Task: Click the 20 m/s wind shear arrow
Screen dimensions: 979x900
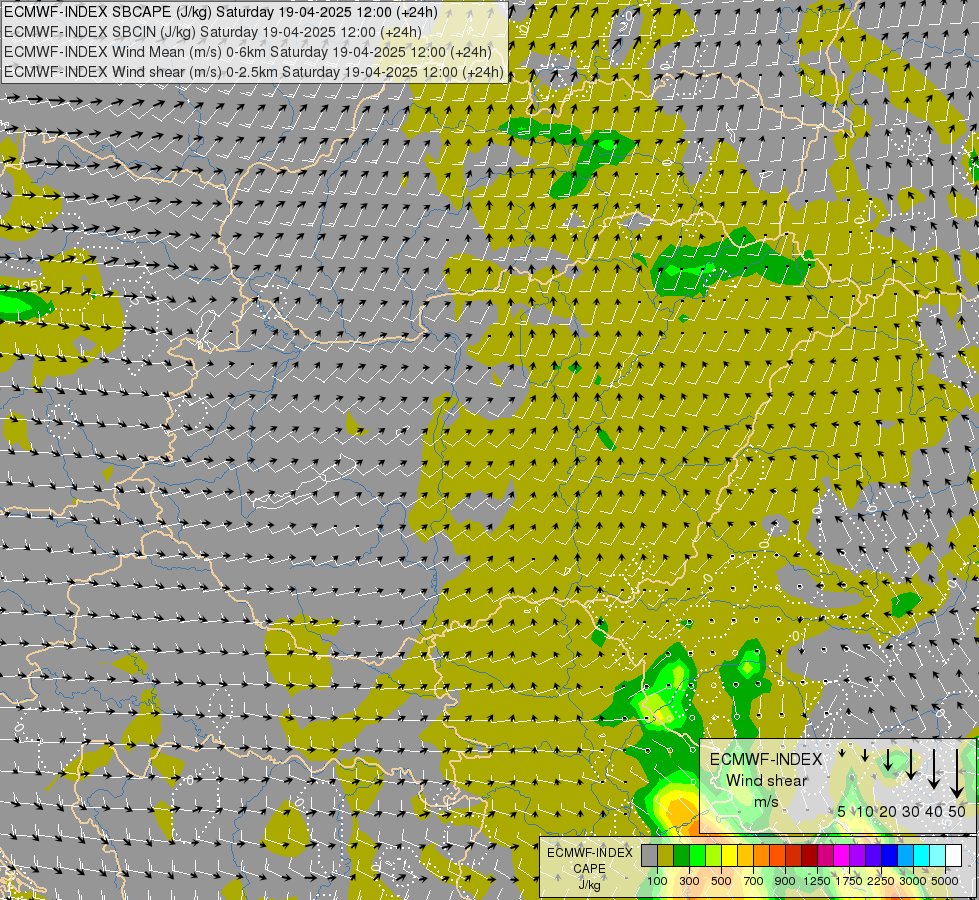Action: click(x=888, y=759)
